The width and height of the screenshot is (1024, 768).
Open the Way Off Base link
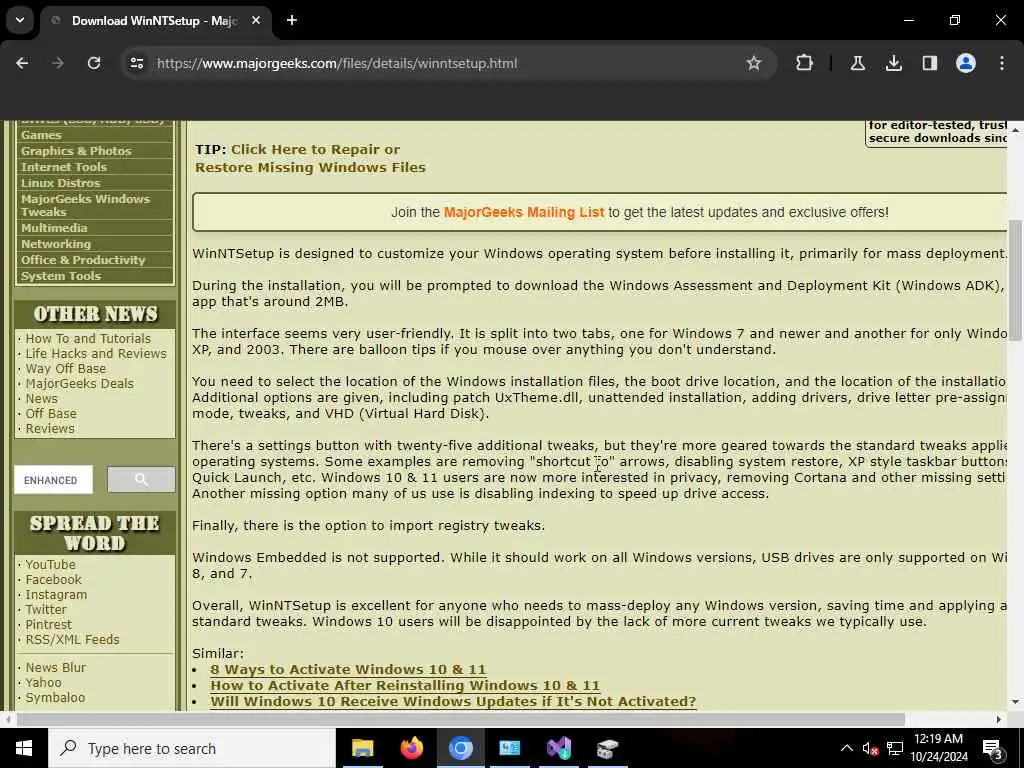(65, 368)
